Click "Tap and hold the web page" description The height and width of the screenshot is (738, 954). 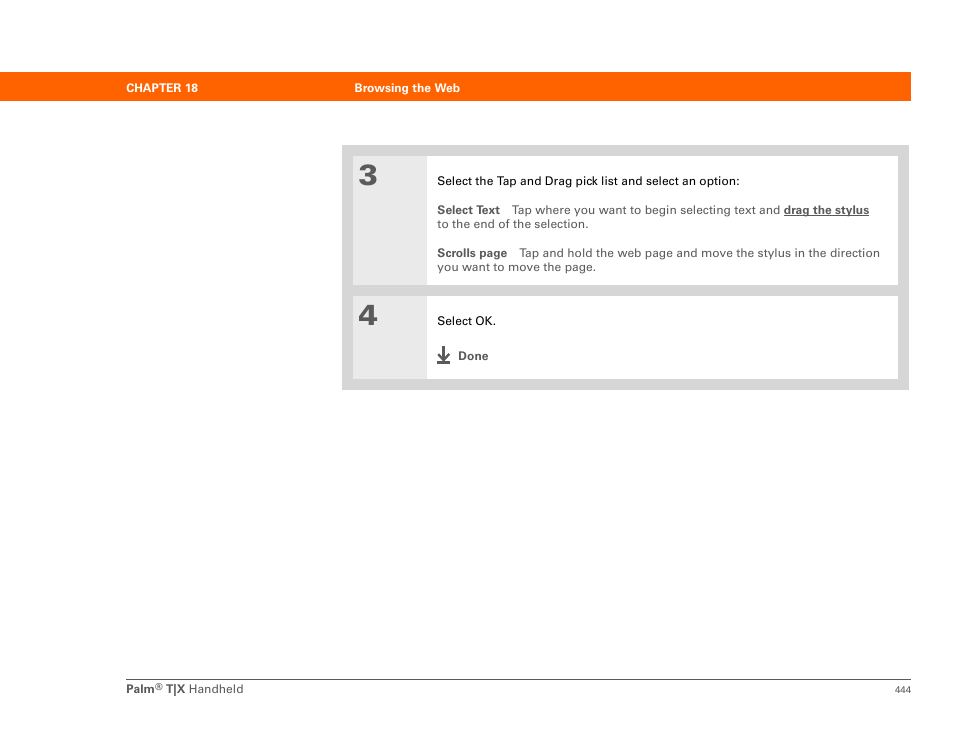(699, 253)
